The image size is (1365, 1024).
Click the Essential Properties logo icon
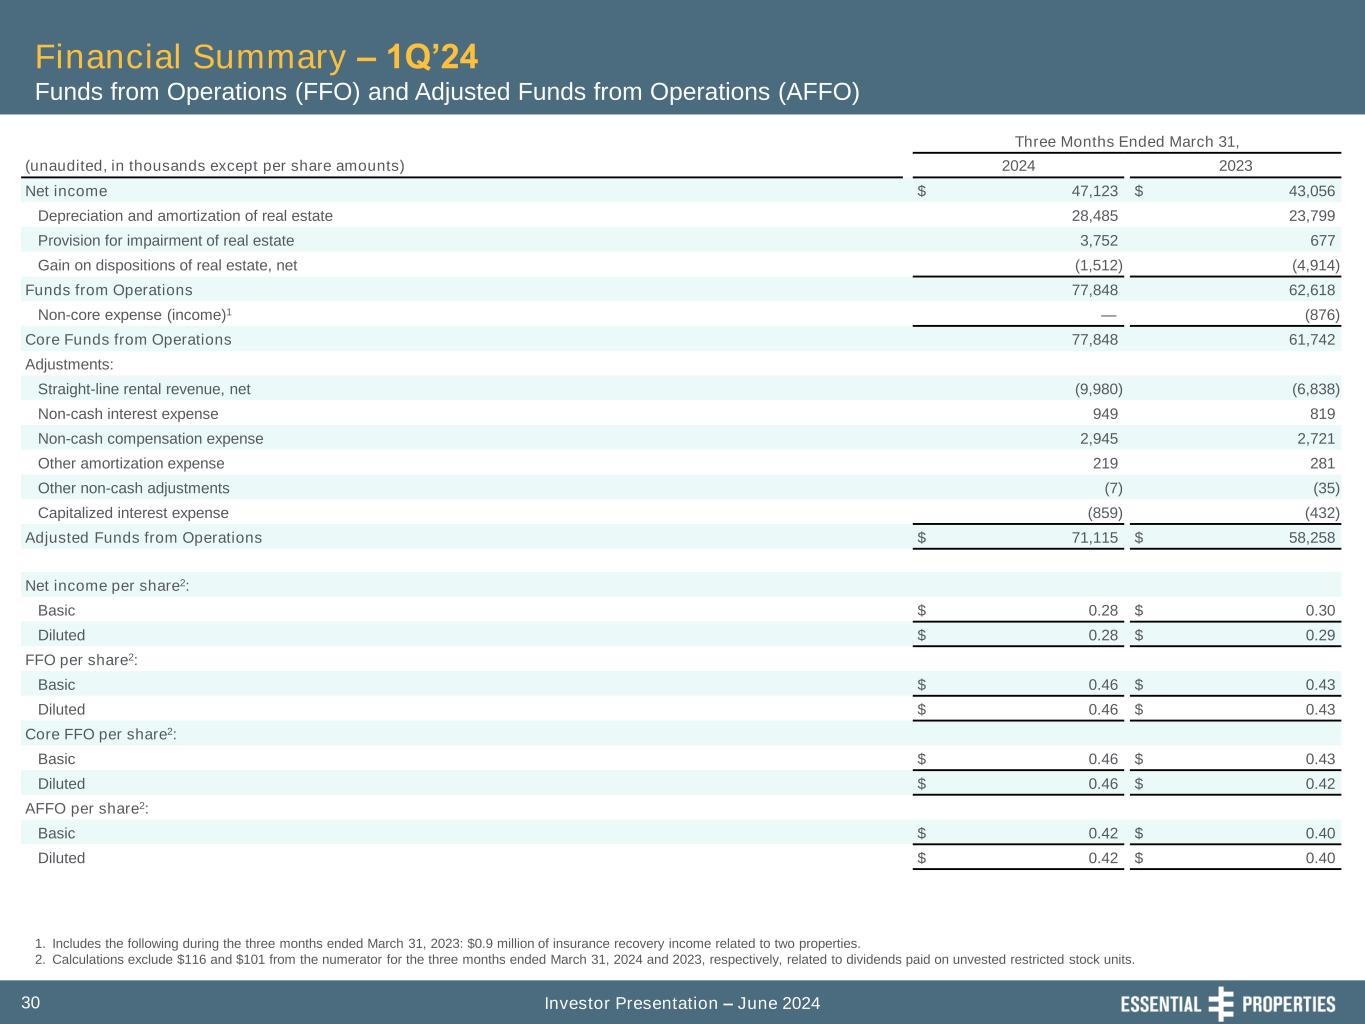[x=1221, y=1003]
